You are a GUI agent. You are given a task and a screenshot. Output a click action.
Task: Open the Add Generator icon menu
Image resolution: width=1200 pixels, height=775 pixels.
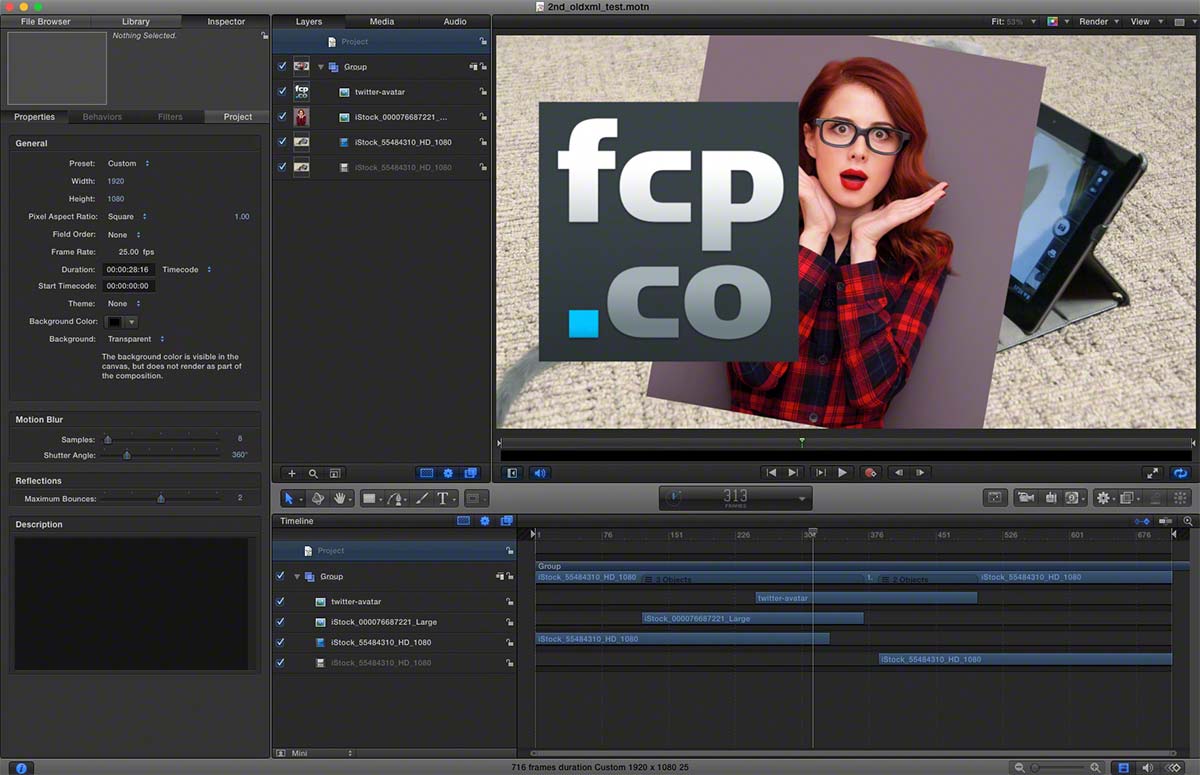1073,497
